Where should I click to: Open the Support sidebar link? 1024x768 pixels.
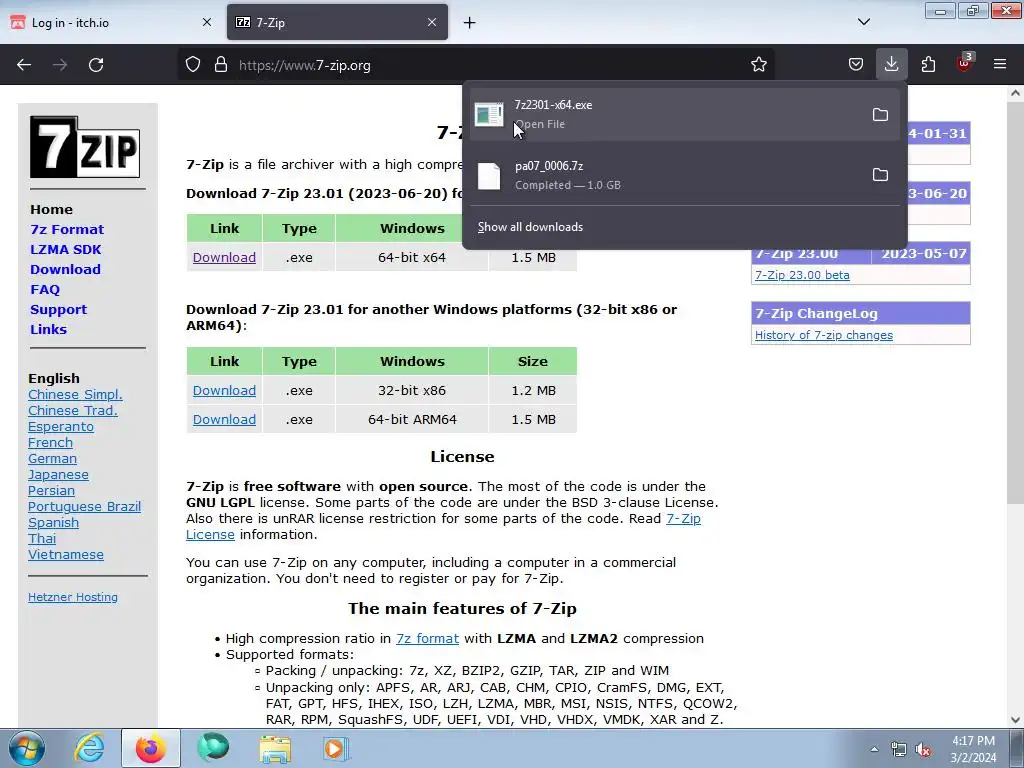(x=58, y=310)
